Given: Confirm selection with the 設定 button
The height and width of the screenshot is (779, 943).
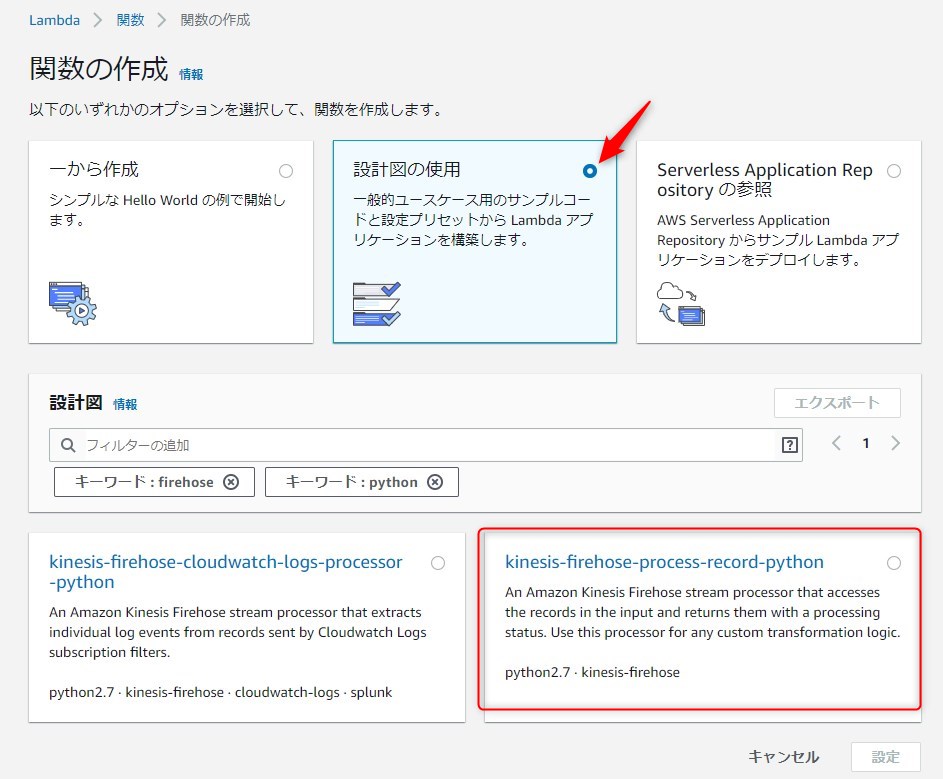Looking at the screenshot, I should pos(885,757).
